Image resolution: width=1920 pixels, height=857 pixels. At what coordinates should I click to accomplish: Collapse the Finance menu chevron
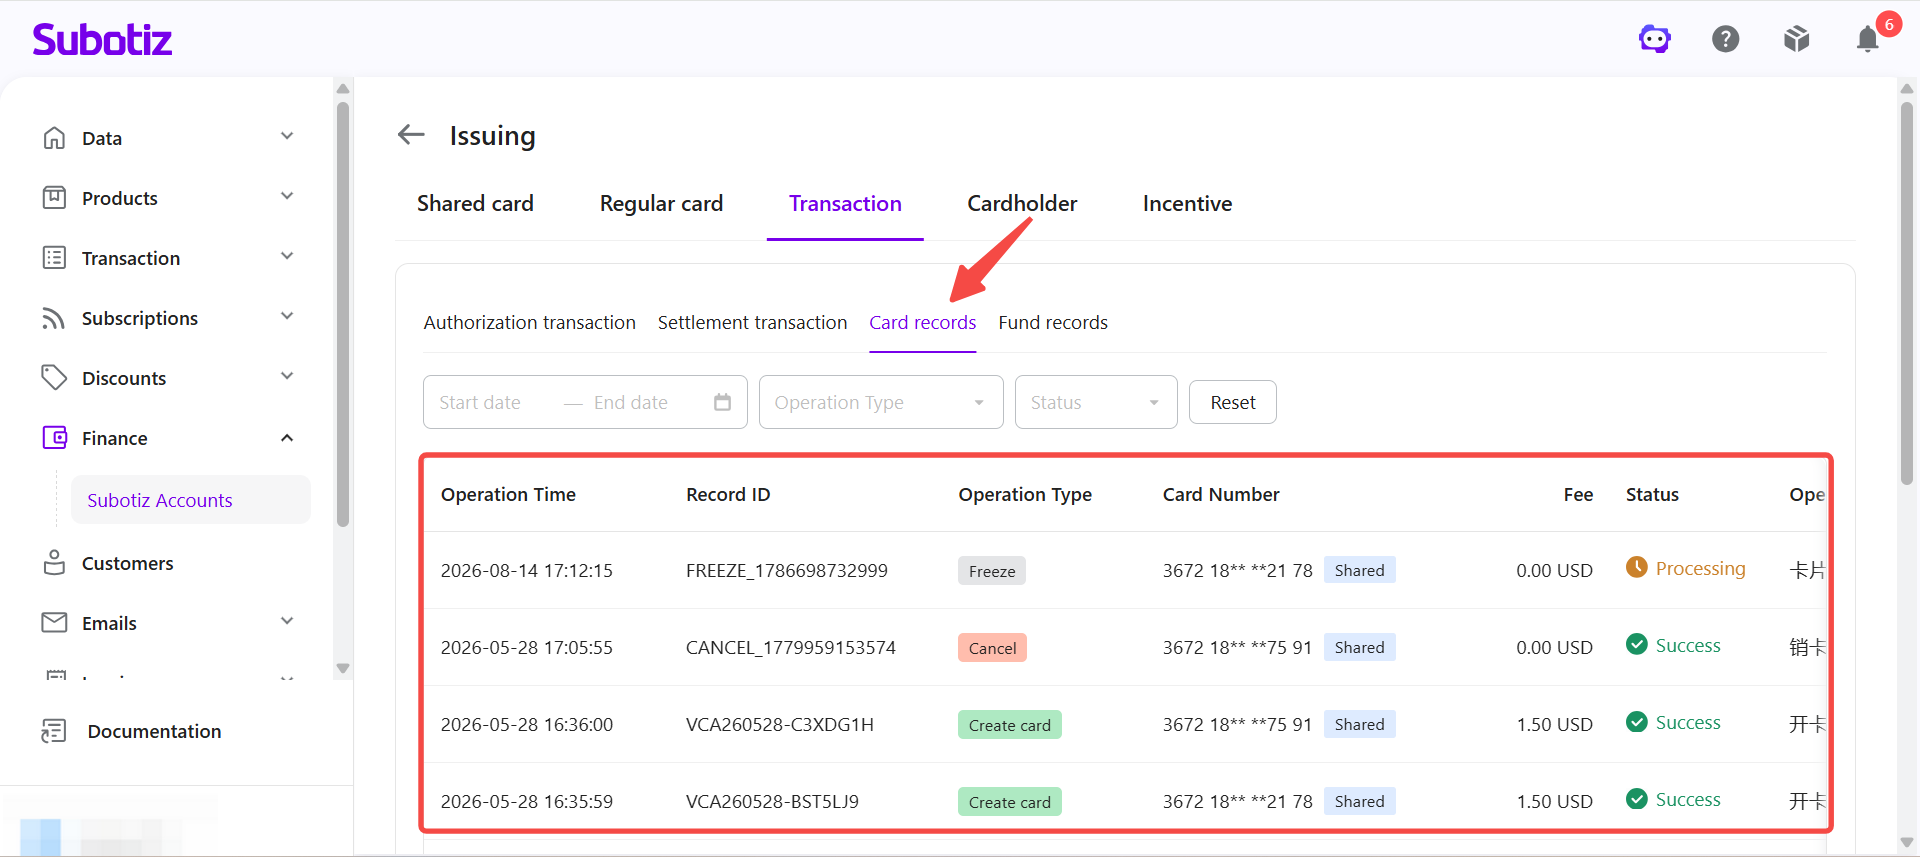pyautogui.click(x=287, y=438)
